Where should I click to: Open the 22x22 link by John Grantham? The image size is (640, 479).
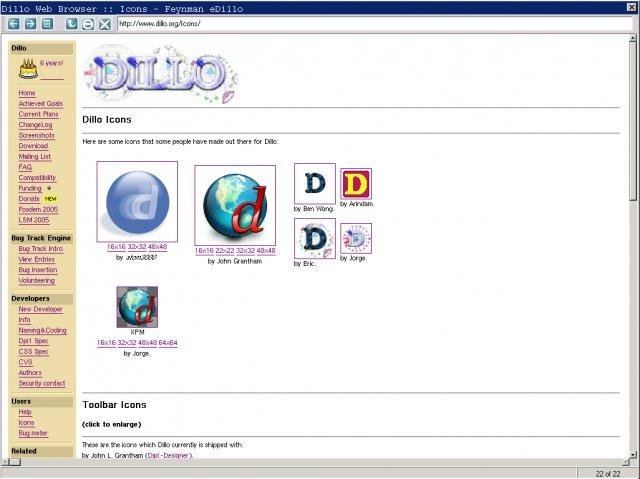[x=225, y=251]
